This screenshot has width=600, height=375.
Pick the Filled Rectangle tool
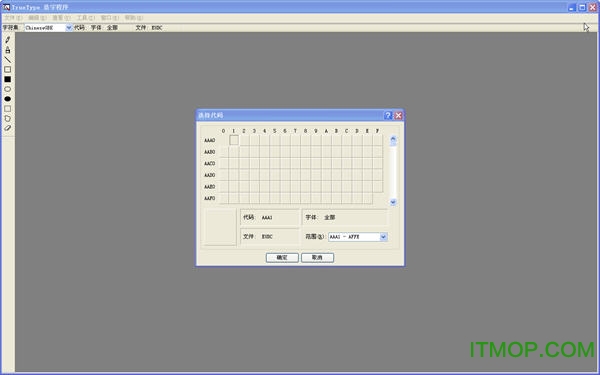click(x=7, y=79)
